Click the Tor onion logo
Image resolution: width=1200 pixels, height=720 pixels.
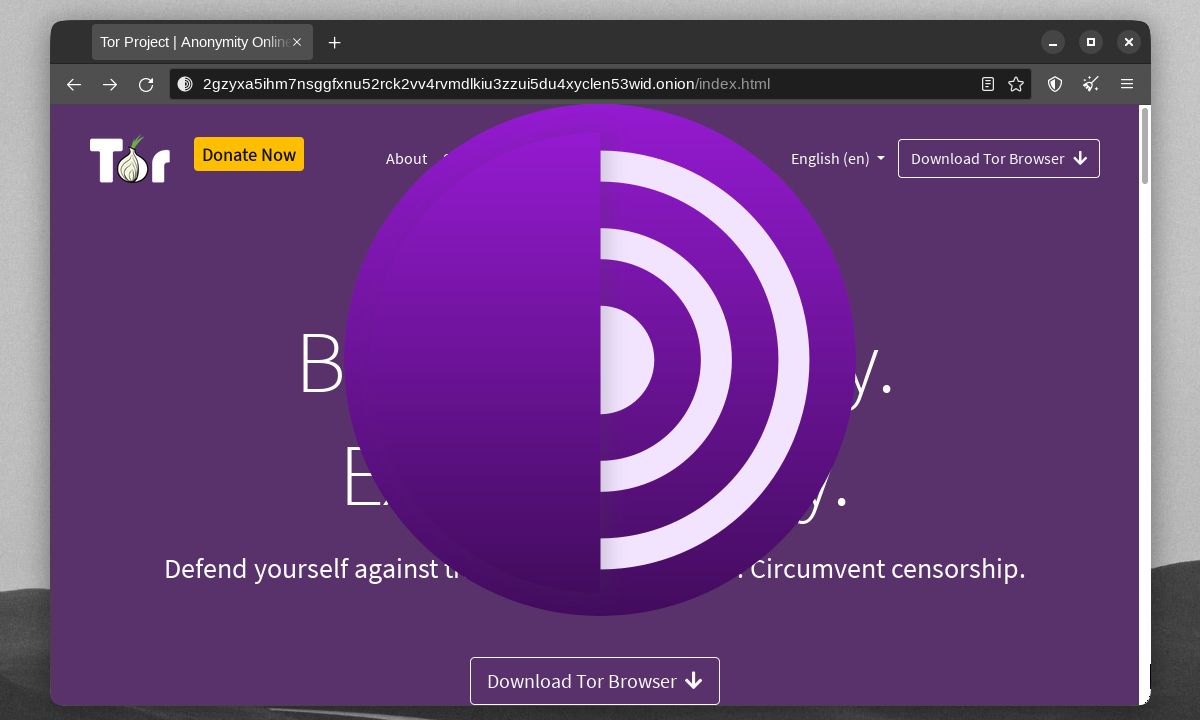[130, 160]
